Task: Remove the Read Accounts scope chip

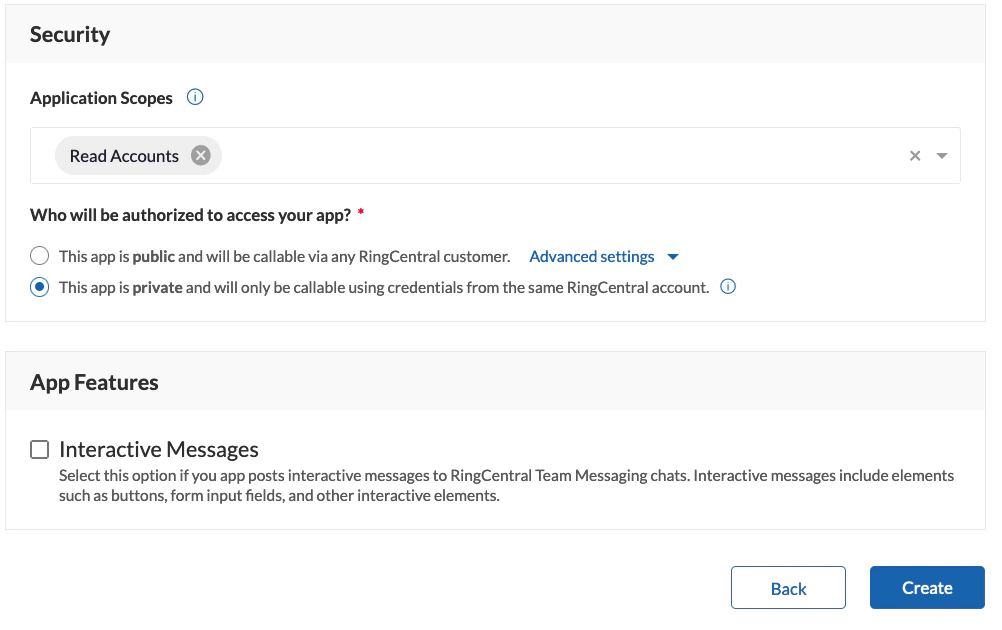Action: pyautogui.click(x=201, y=156)
